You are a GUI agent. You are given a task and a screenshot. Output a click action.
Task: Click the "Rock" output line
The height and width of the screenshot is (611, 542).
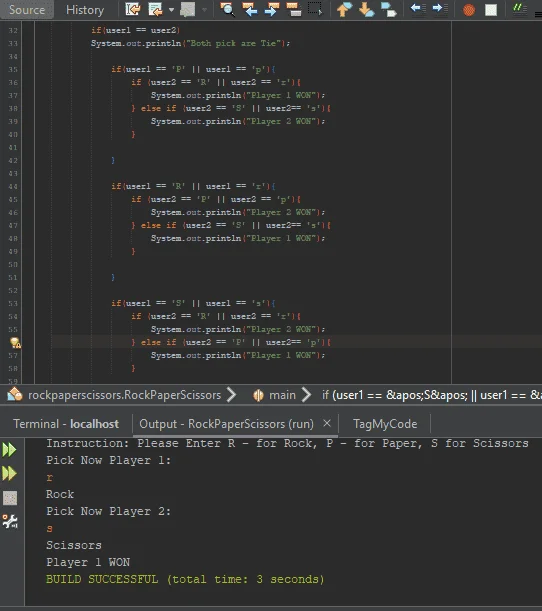tap(60, 494)
